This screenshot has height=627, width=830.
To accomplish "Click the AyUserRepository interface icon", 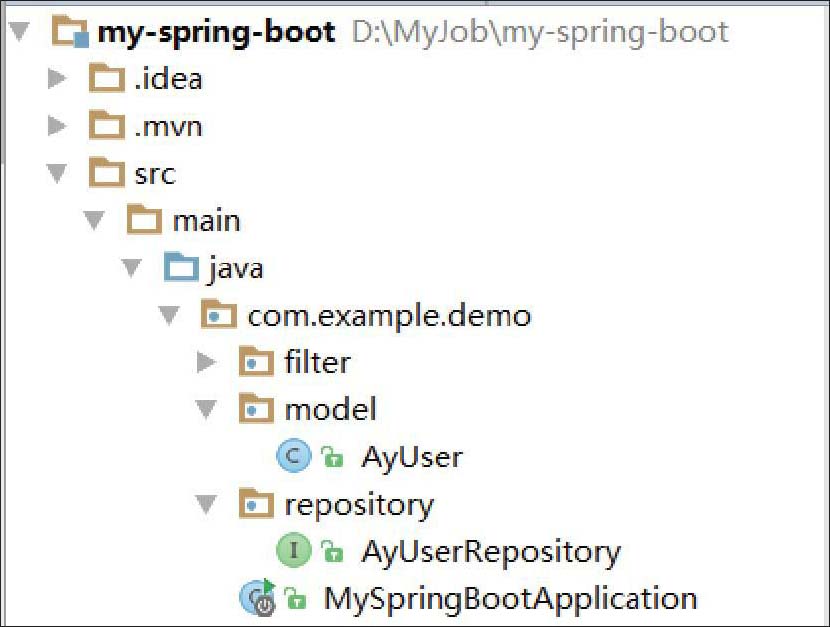I will point(293,550).
